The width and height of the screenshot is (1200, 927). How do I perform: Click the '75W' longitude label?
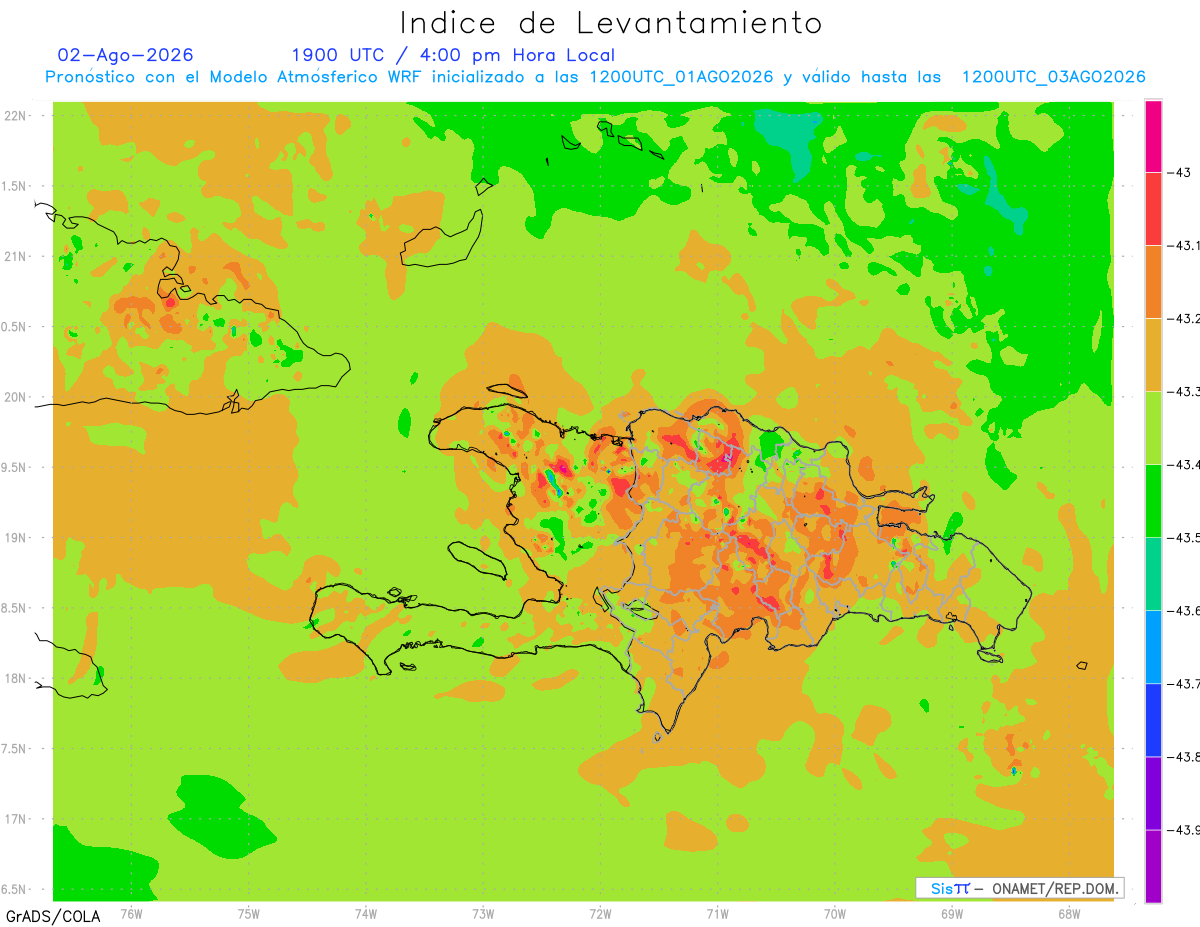(x=249, y=913)
